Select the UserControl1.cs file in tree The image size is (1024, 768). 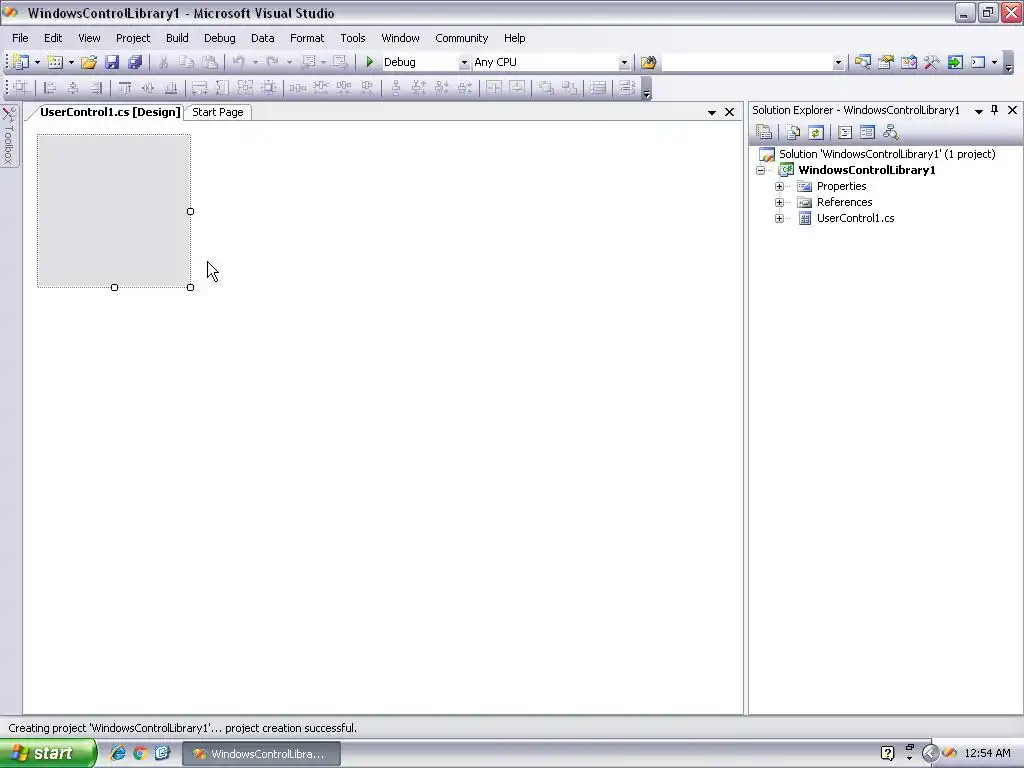[x=856, y=218]
